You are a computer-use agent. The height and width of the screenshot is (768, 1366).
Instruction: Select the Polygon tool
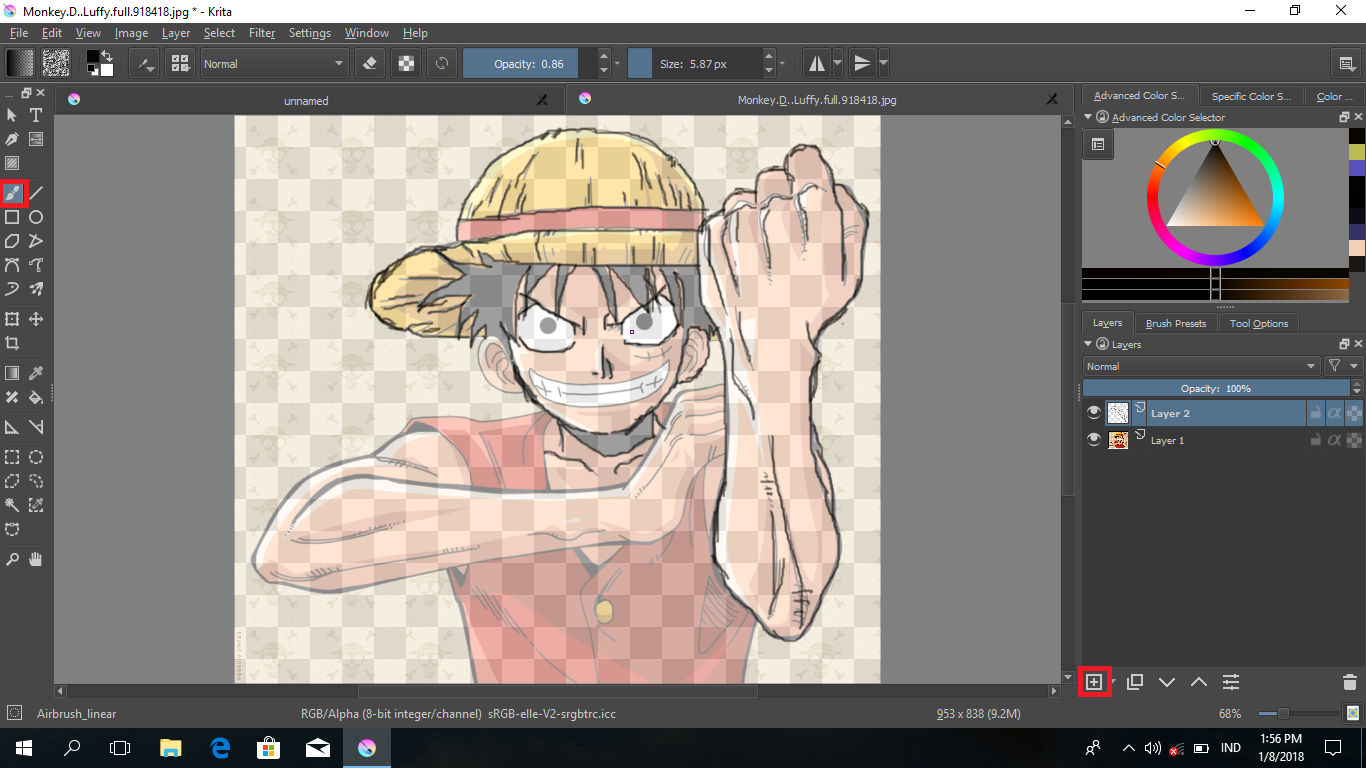coord(12,241)
